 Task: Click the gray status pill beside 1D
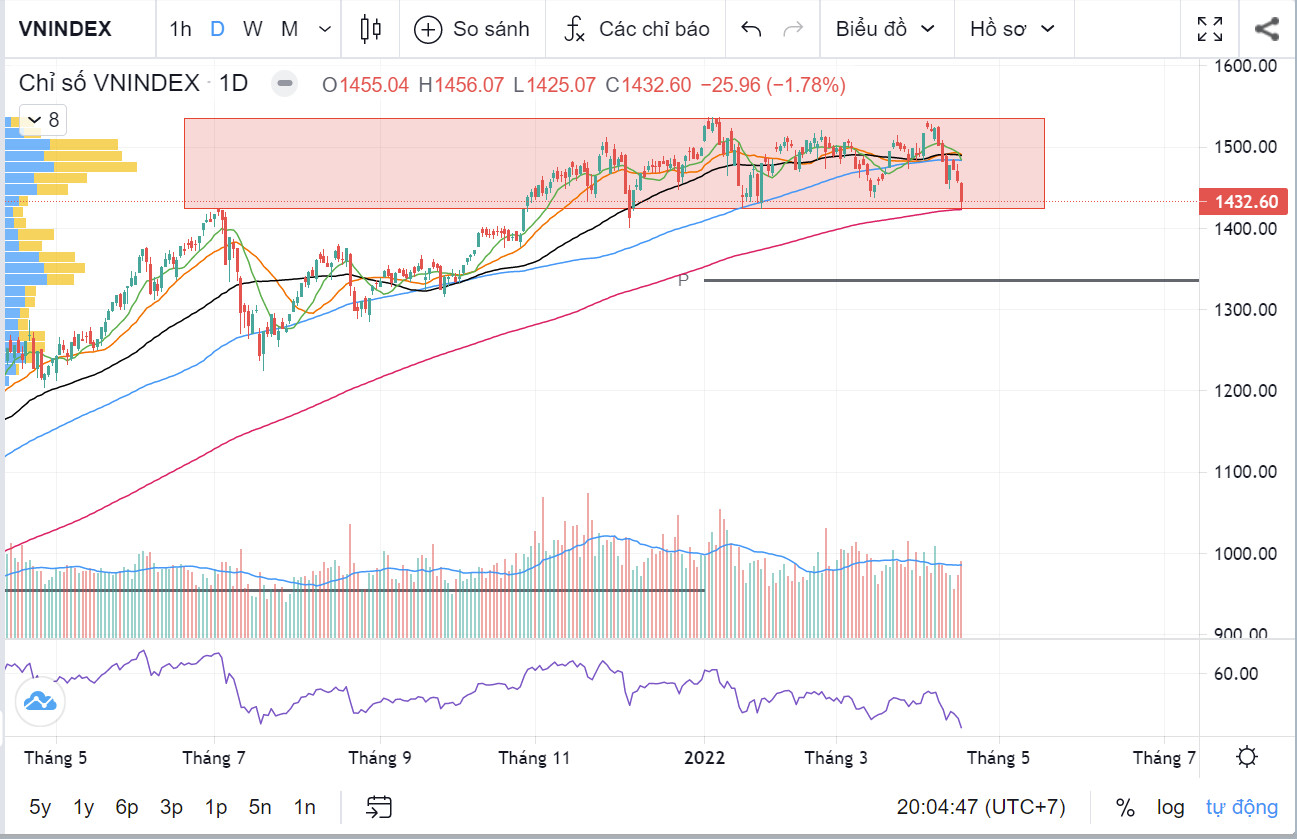pos(285,84)
